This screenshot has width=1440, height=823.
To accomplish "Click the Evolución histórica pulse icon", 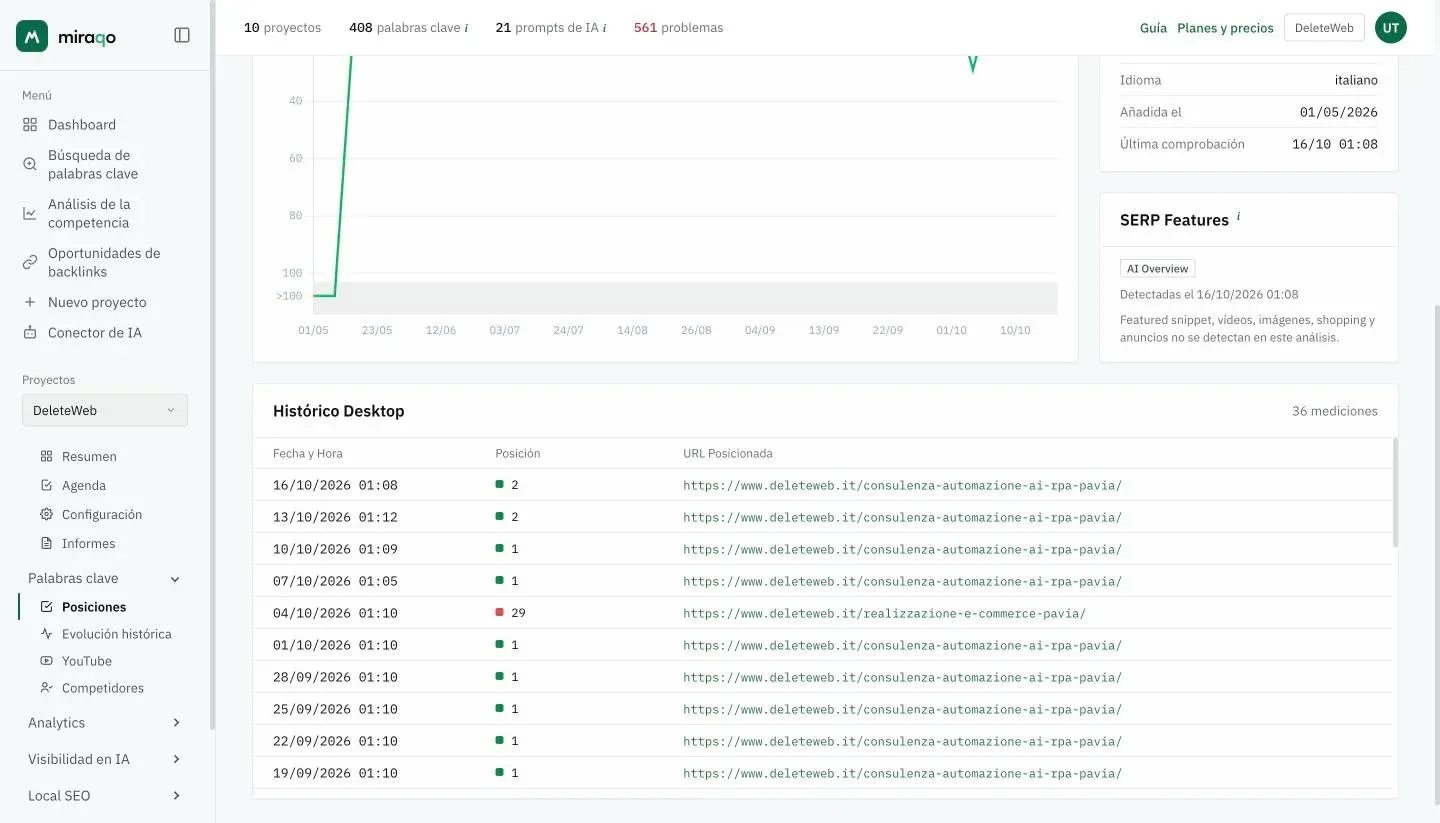I will (46, 634).
